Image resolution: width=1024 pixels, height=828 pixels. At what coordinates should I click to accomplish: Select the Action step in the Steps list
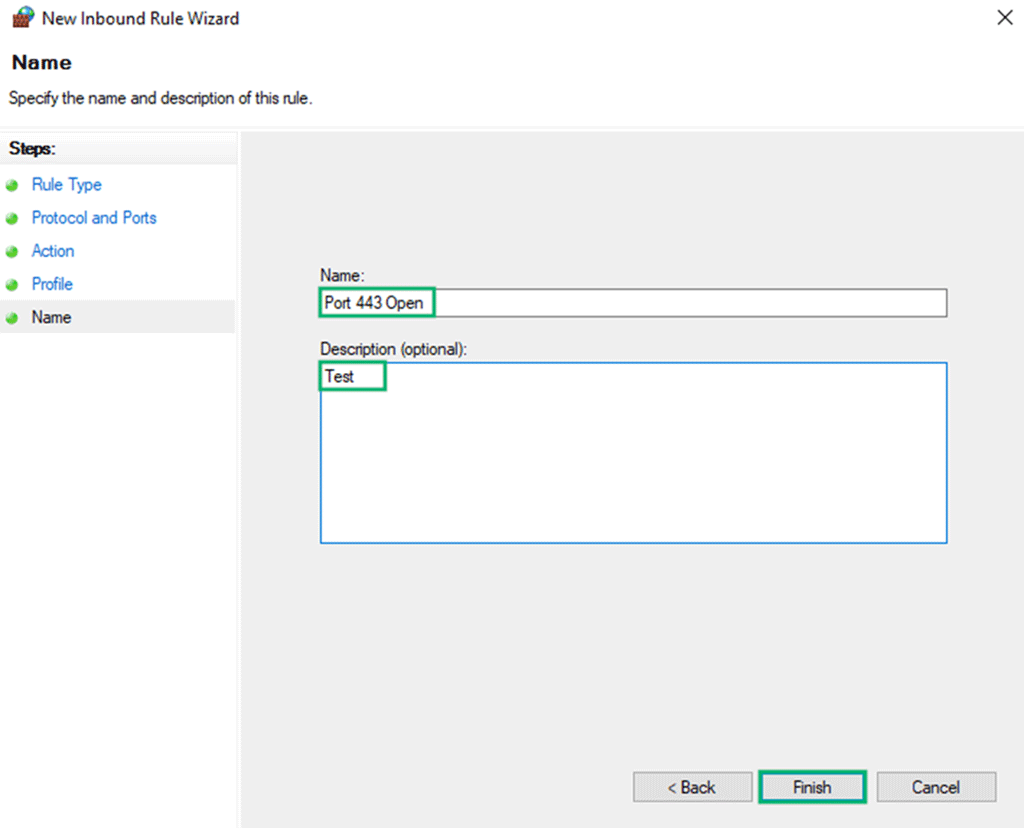click(53, 251)
